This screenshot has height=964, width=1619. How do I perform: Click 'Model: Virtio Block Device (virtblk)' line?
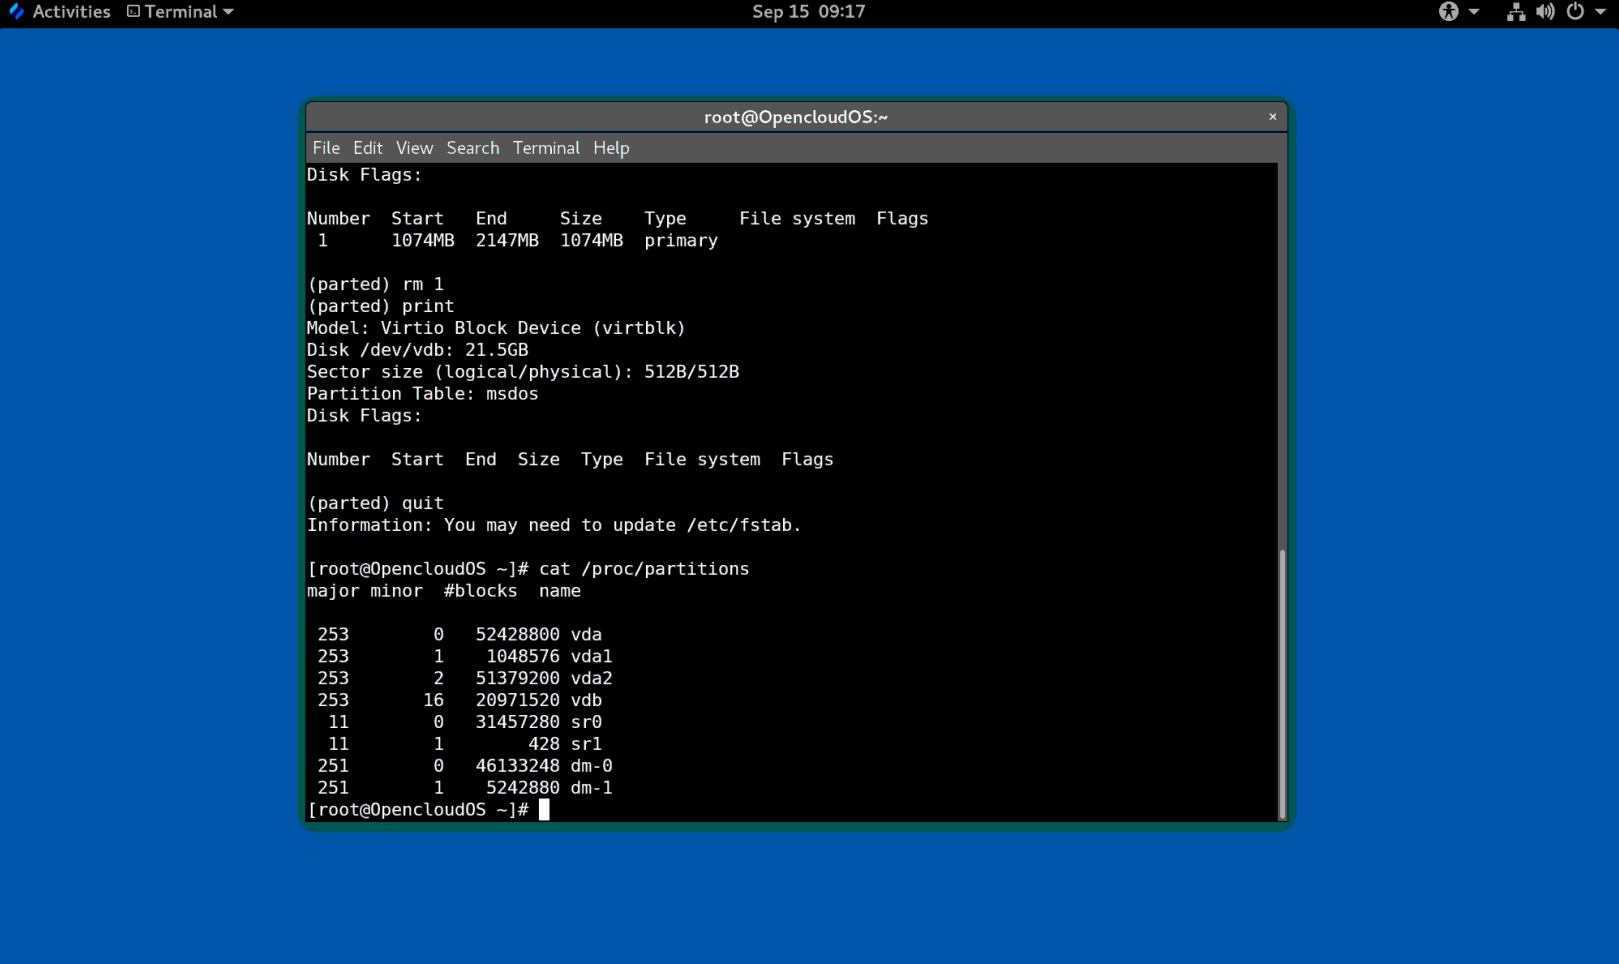(496, 328)
